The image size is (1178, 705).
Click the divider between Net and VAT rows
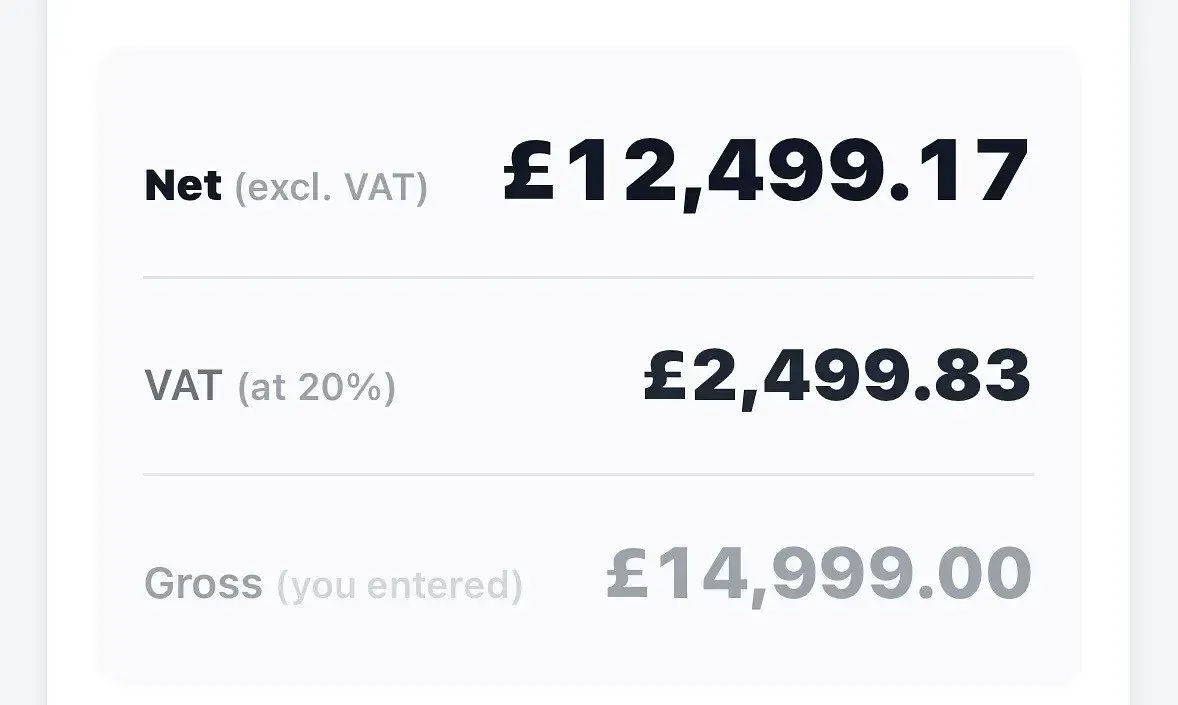588,277
